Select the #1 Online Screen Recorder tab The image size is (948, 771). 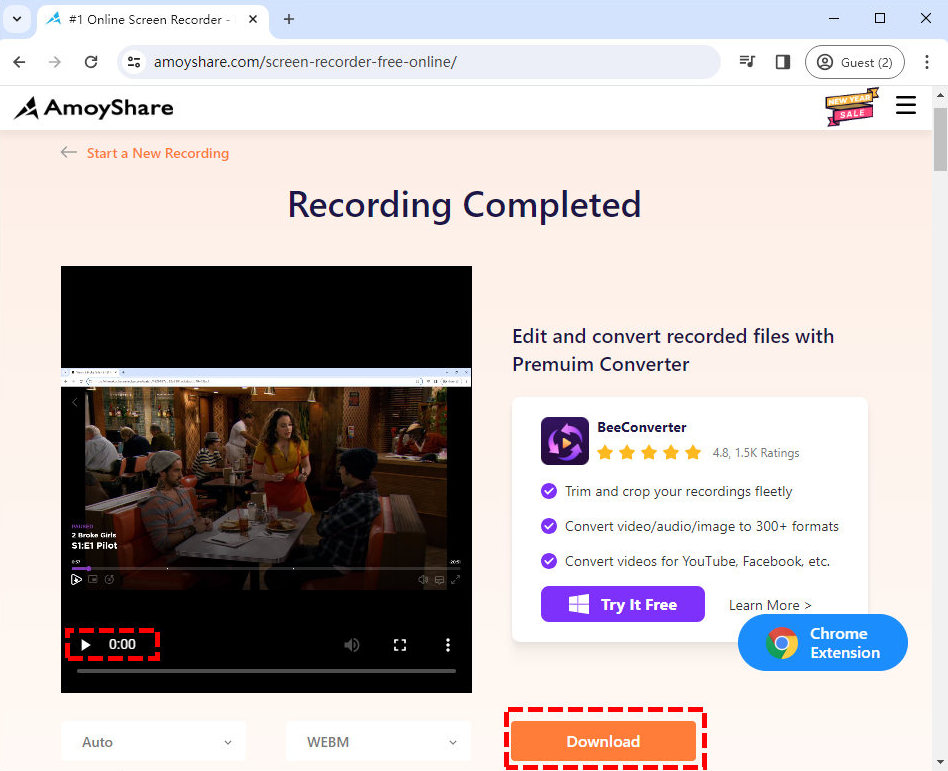point(154,19)
